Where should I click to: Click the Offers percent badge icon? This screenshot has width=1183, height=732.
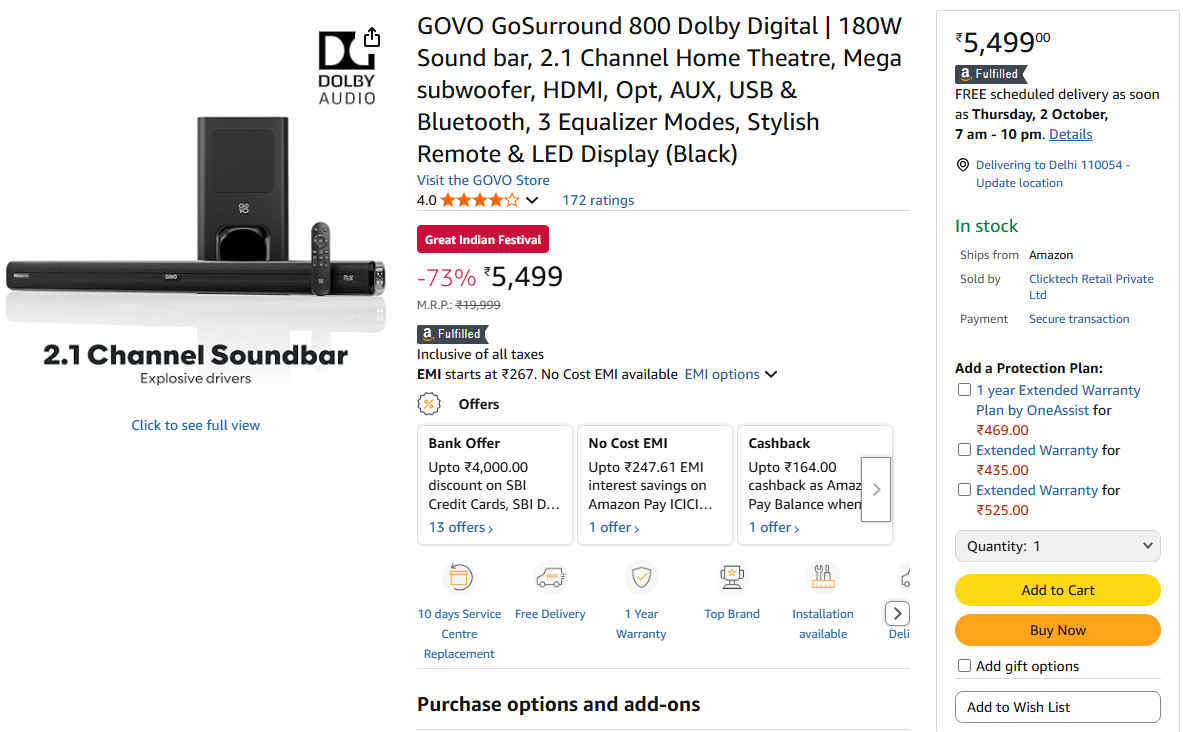point(429,404)
